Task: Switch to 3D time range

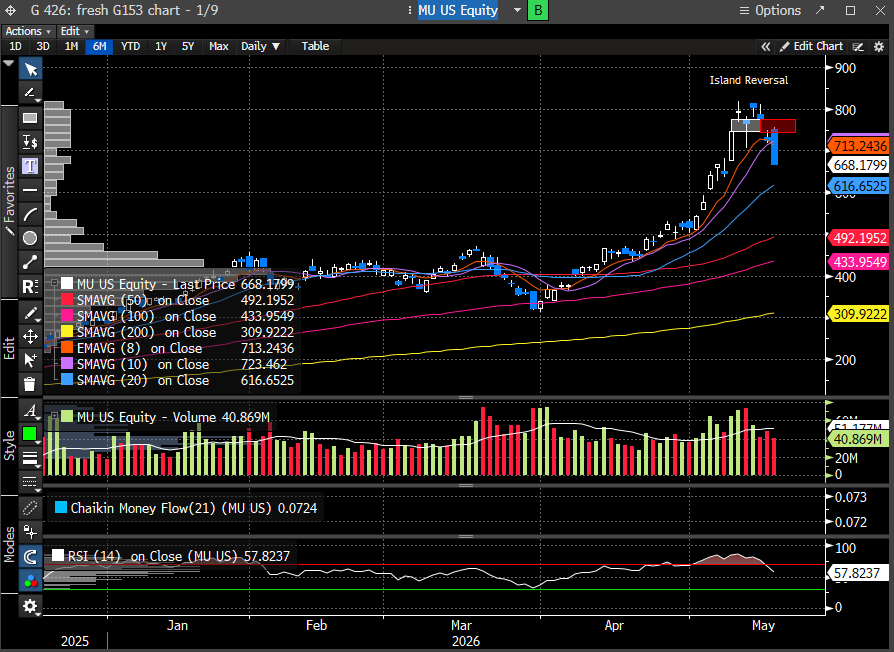Action: [x=43, y=47]
